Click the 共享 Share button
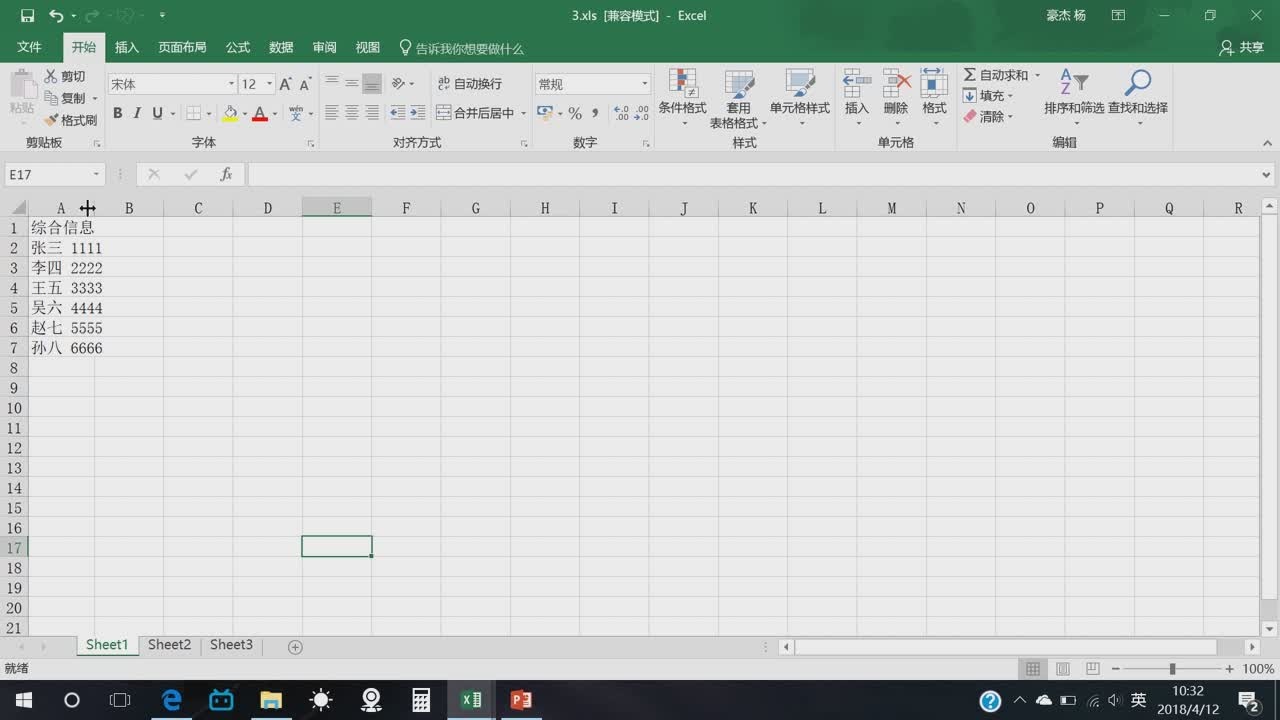The height and width of the screenshot is (720, 1280). click(1242, 47)
